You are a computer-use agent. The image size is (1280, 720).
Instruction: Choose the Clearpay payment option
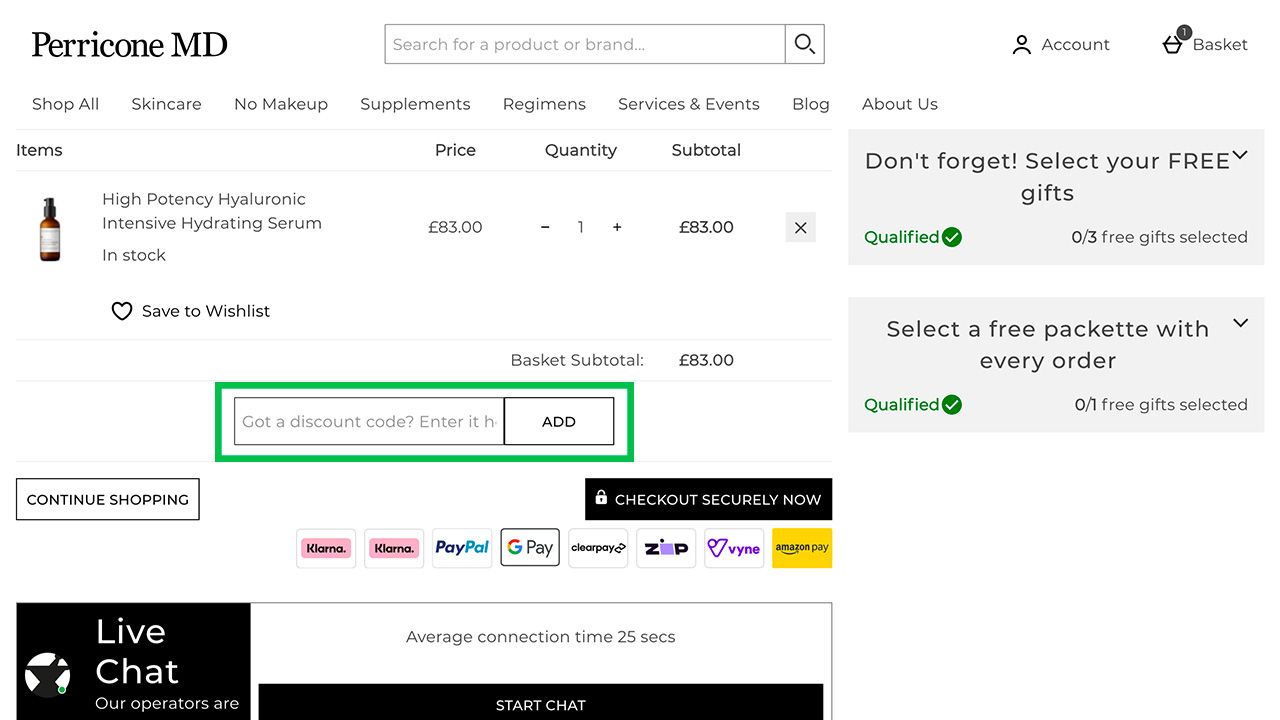(598, 548)
